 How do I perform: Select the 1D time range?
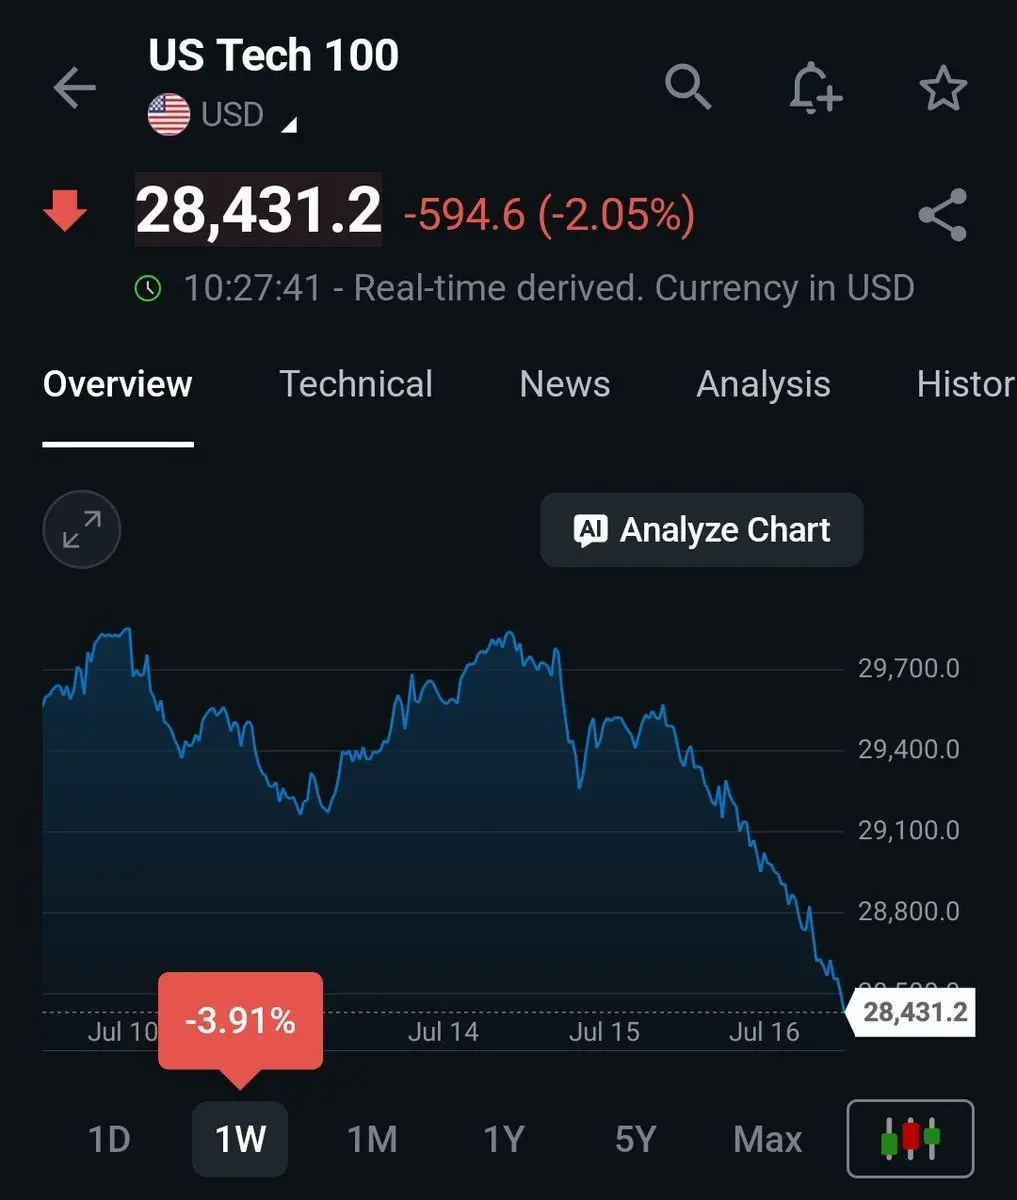coord(109,1139)
